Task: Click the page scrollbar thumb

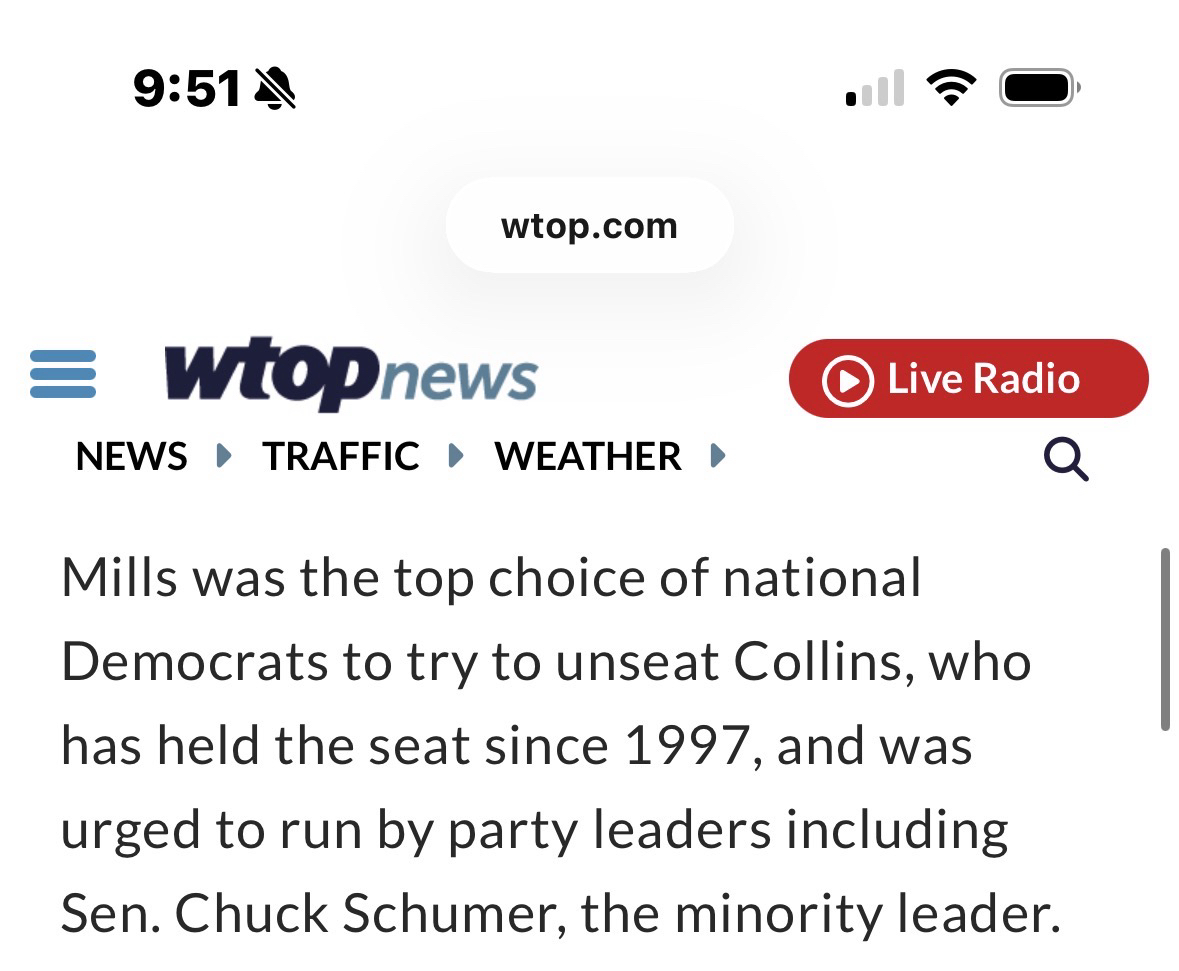Action: point(1165,640)
